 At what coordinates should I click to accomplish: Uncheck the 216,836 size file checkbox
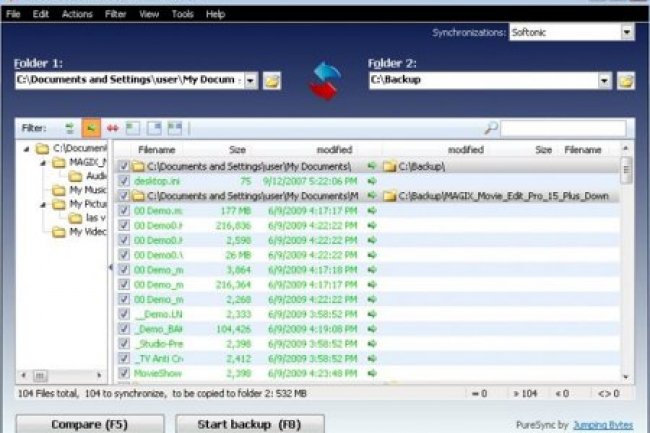click(124, 225)
